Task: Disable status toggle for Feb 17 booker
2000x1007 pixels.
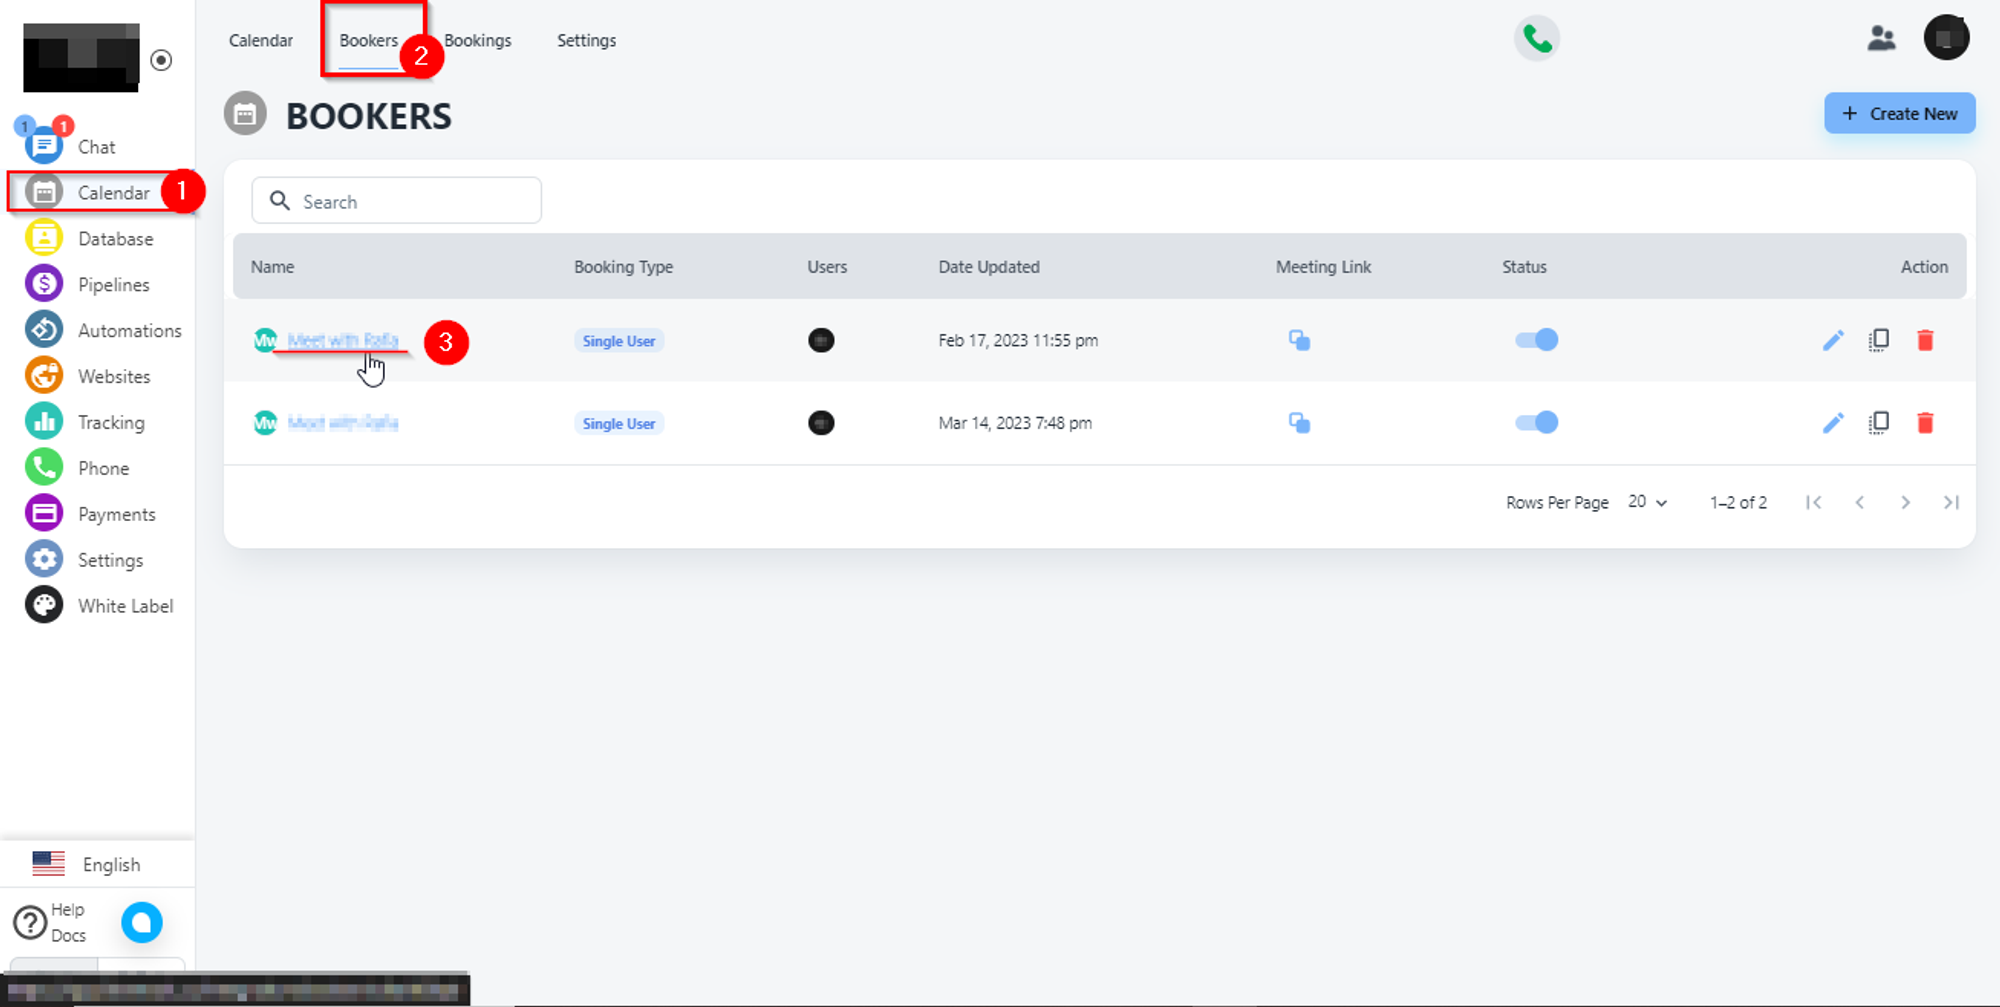Action: click(1536, 340)
